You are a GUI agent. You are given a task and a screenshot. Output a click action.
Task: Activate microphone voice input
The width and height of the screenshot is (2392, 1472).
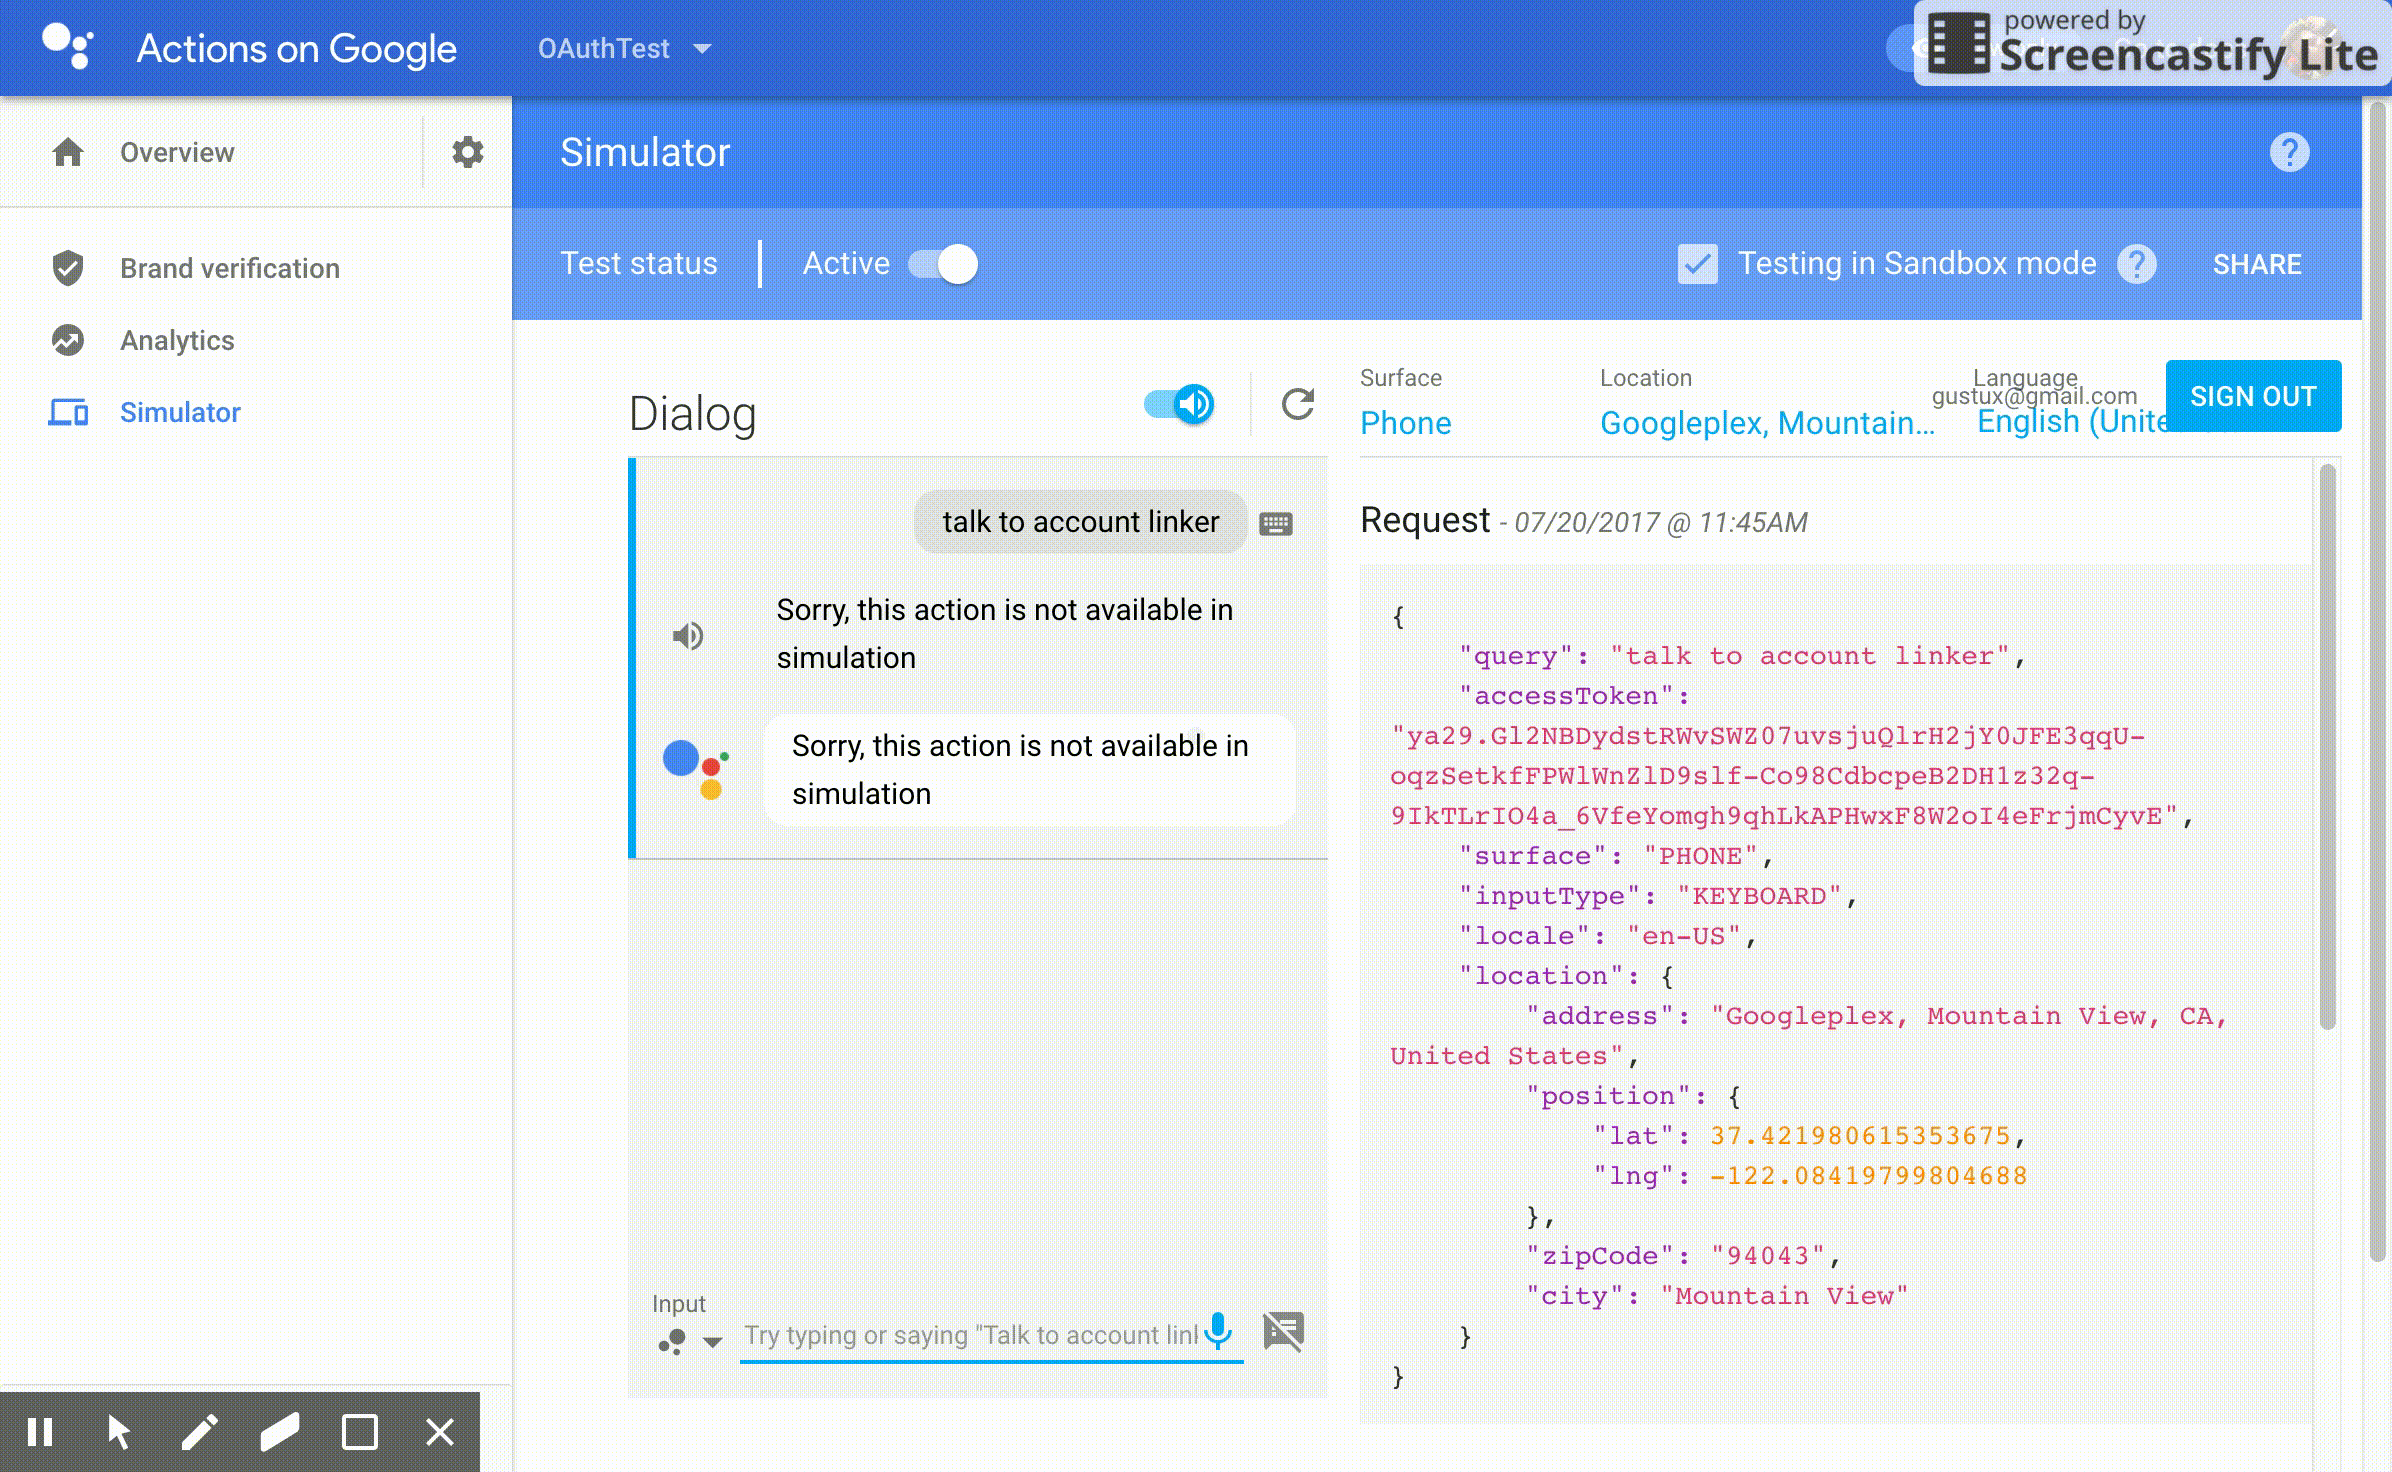coord(1218,1331)
